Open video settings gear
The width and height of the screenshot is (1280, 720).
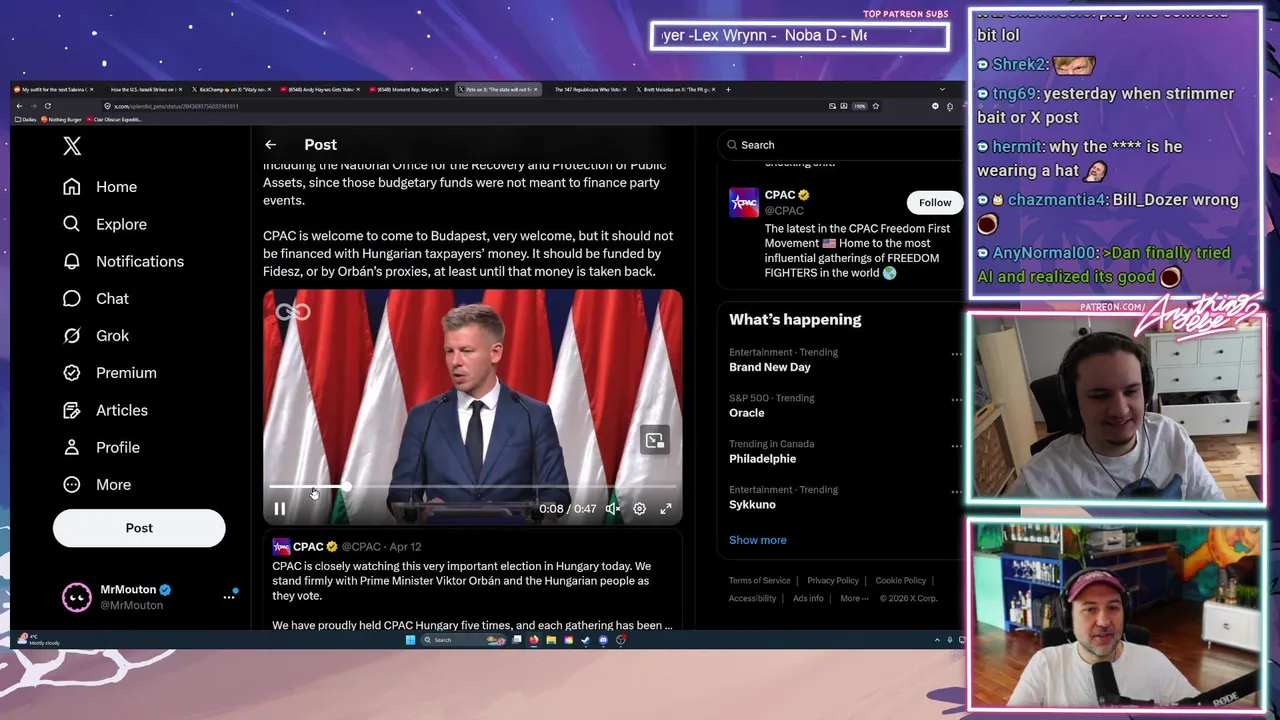[639, 509]
